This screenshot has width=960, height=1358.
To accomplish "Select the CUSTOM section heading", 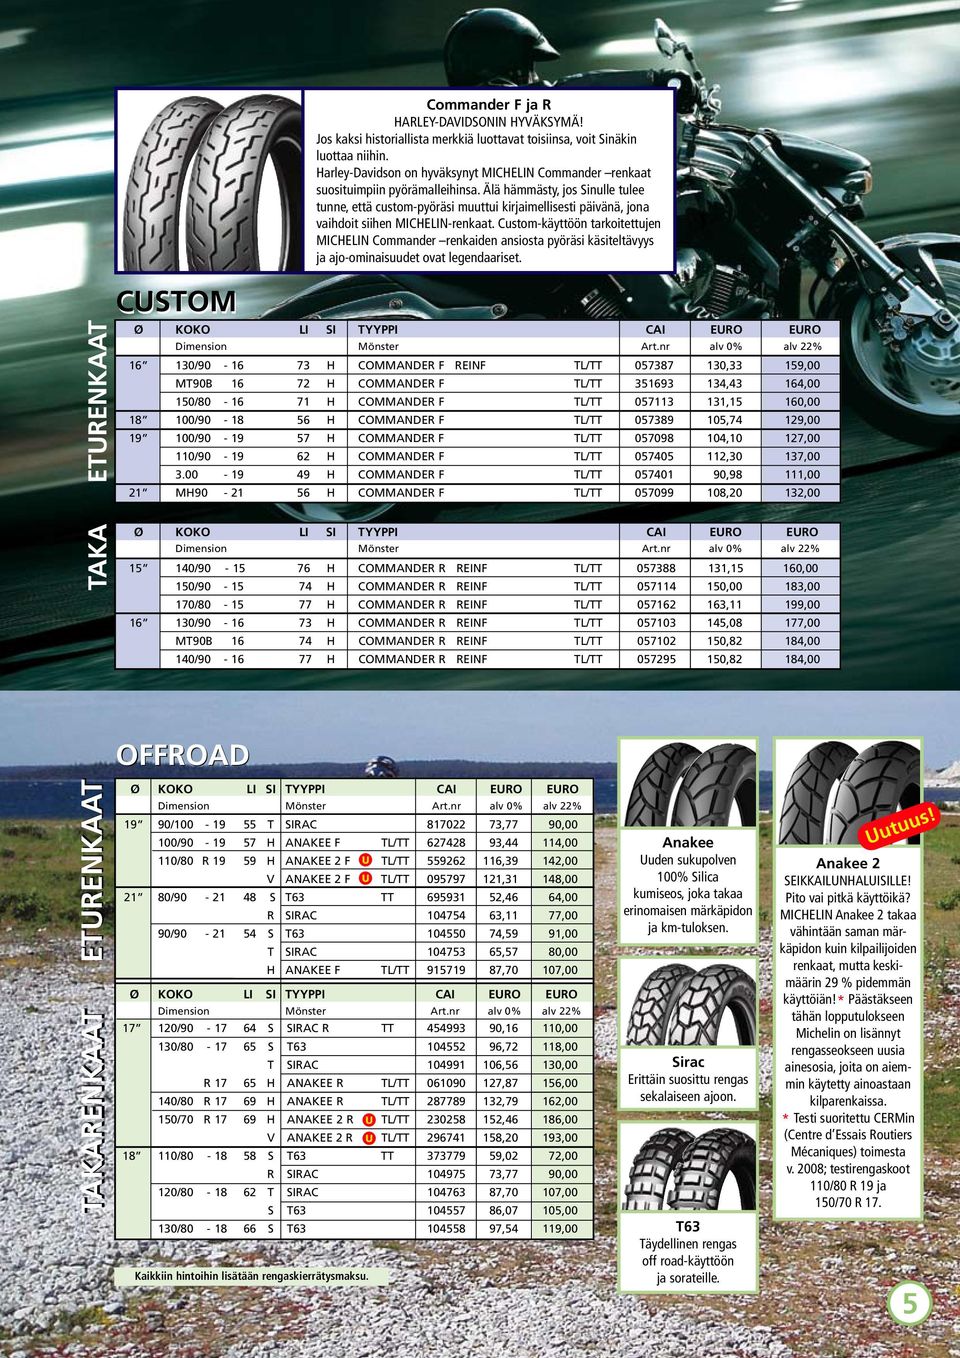I will [x=176, y=301].
